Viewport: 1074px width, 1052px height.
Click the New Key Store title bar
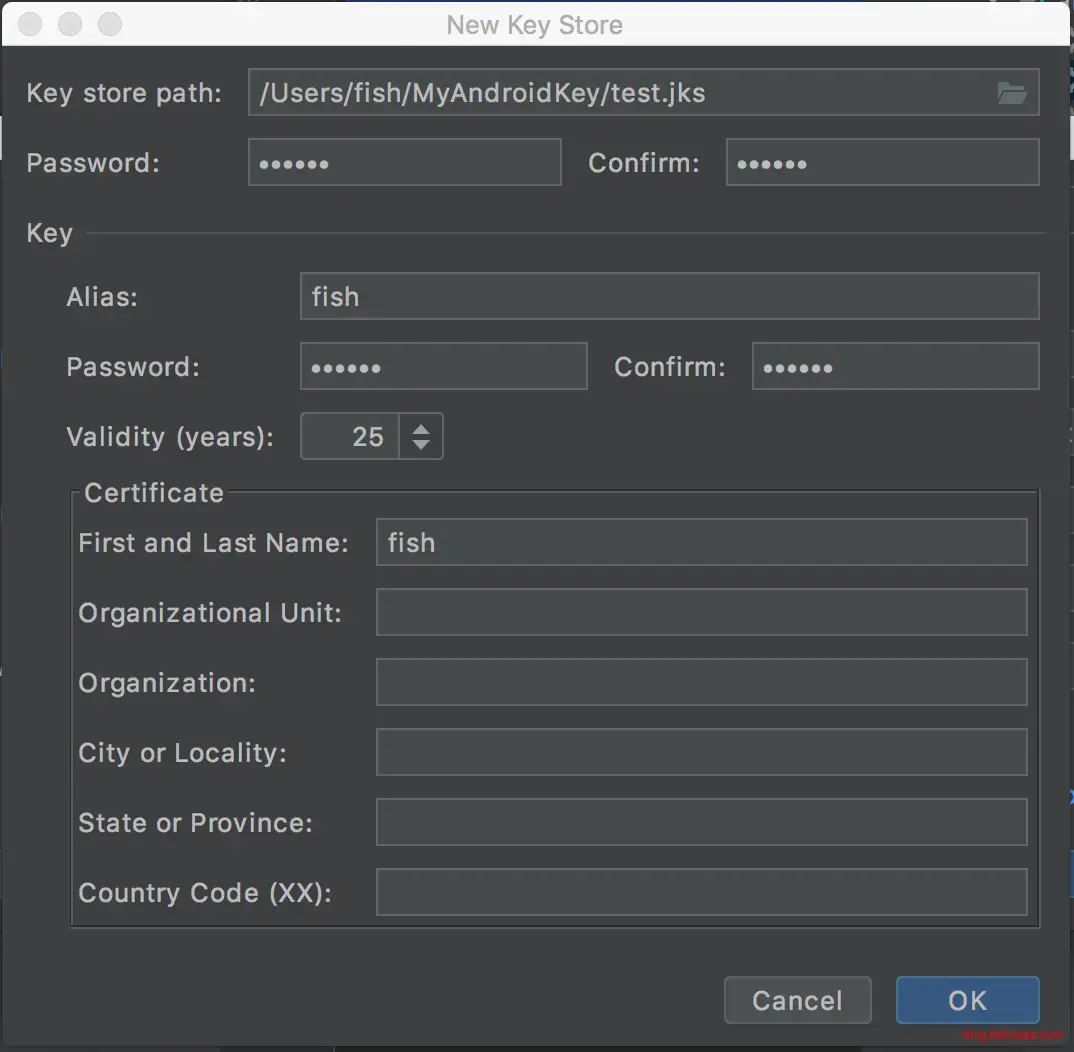534,24
